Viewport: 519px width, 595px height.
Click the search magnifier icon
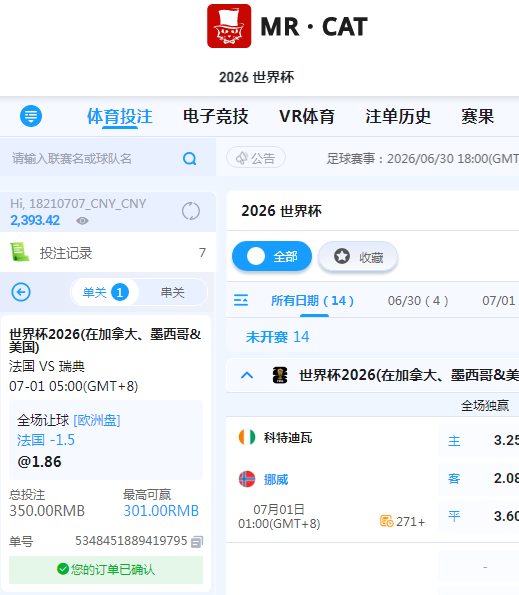(x=189, y=158)
